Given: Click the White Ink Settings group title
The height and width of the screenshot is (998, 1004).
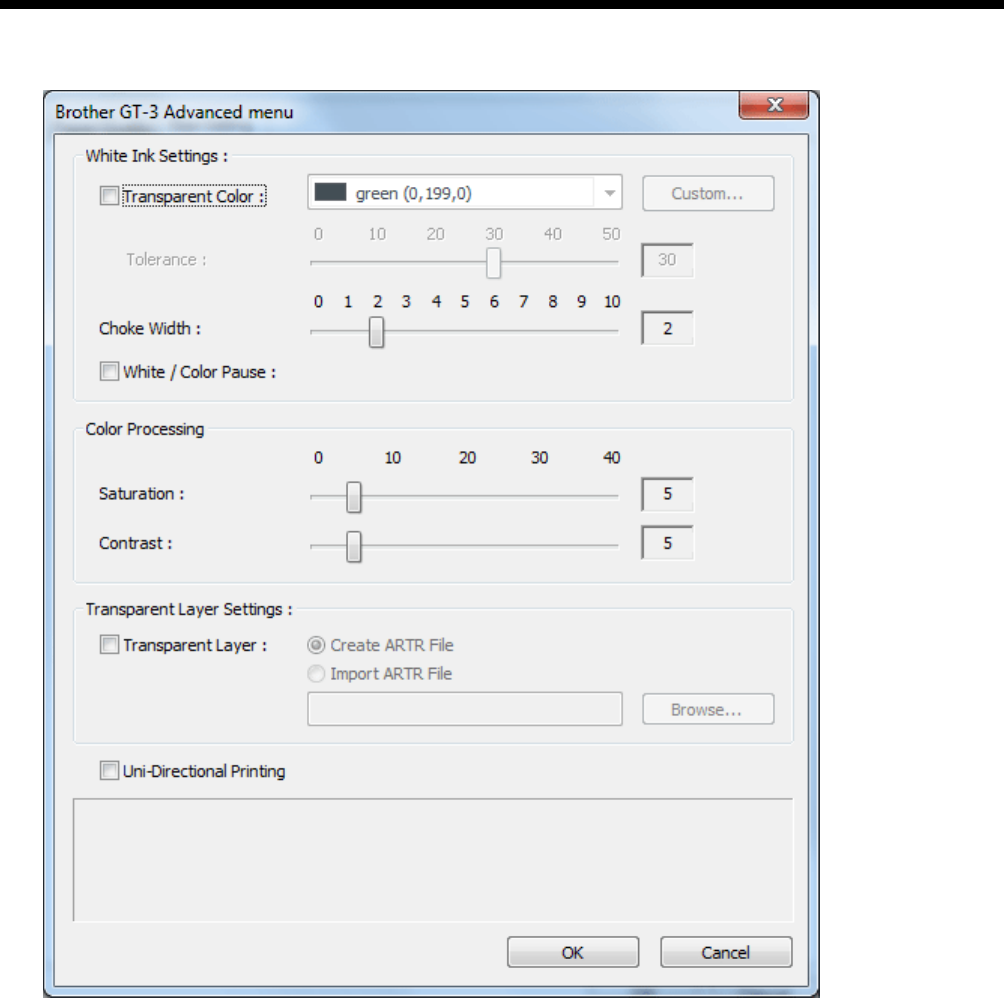Looking at the screenshot, I should (156, 156).
